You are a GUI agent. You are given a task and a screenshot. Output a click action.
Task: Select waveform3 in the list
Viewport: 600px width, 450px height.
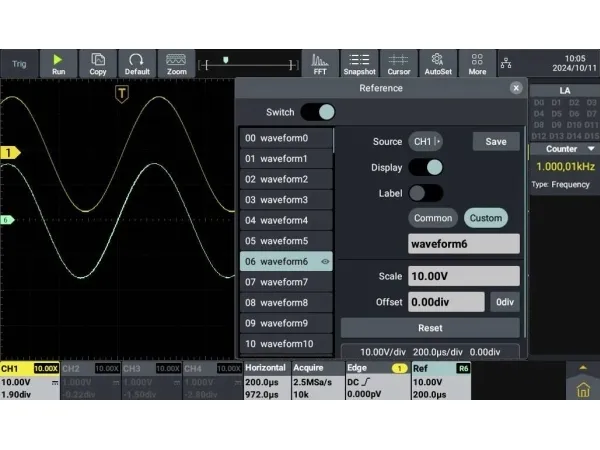coord(287,200)
